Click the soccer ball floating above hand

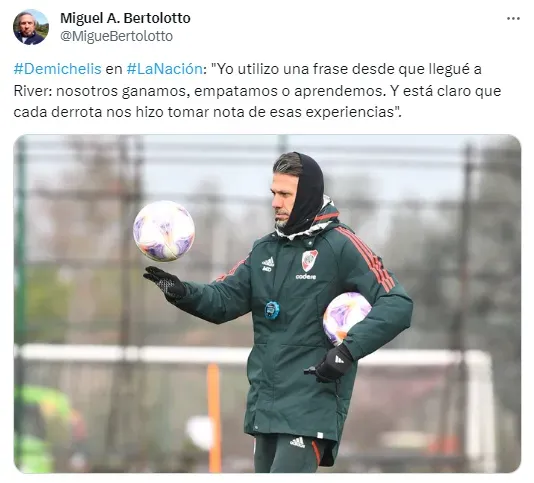tap(164, 231)
